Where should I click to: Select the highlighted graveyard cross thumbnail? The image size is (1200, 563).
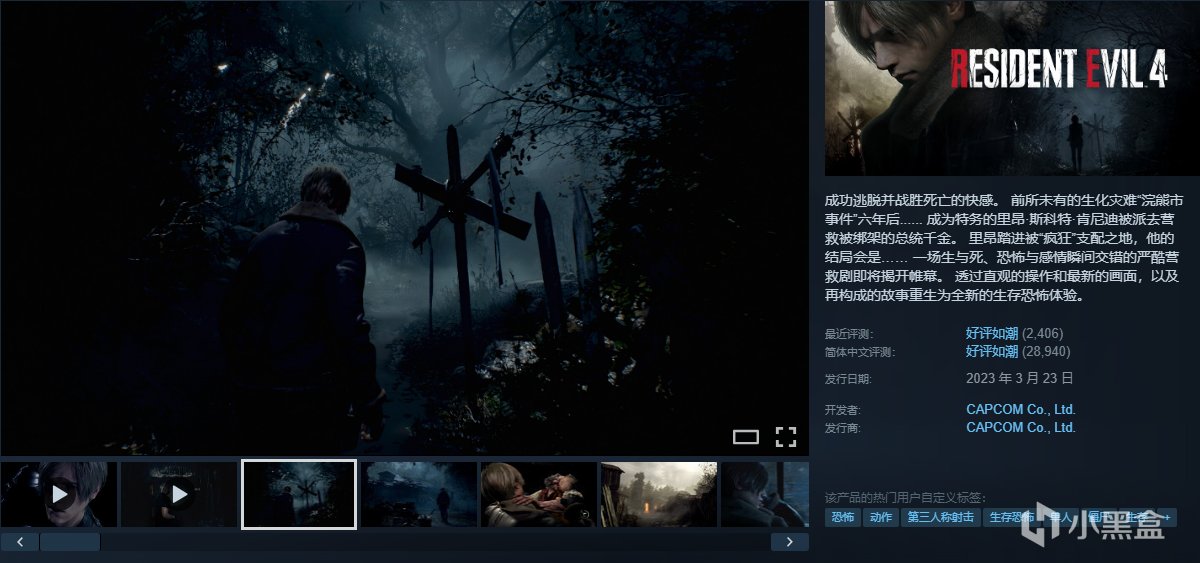299,494
